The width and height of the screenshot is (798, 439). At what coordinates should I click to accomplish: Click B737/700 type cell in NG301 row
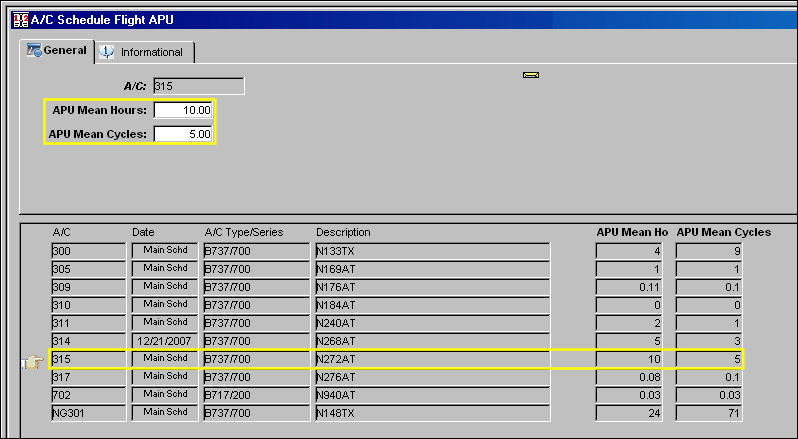[256, 413]
